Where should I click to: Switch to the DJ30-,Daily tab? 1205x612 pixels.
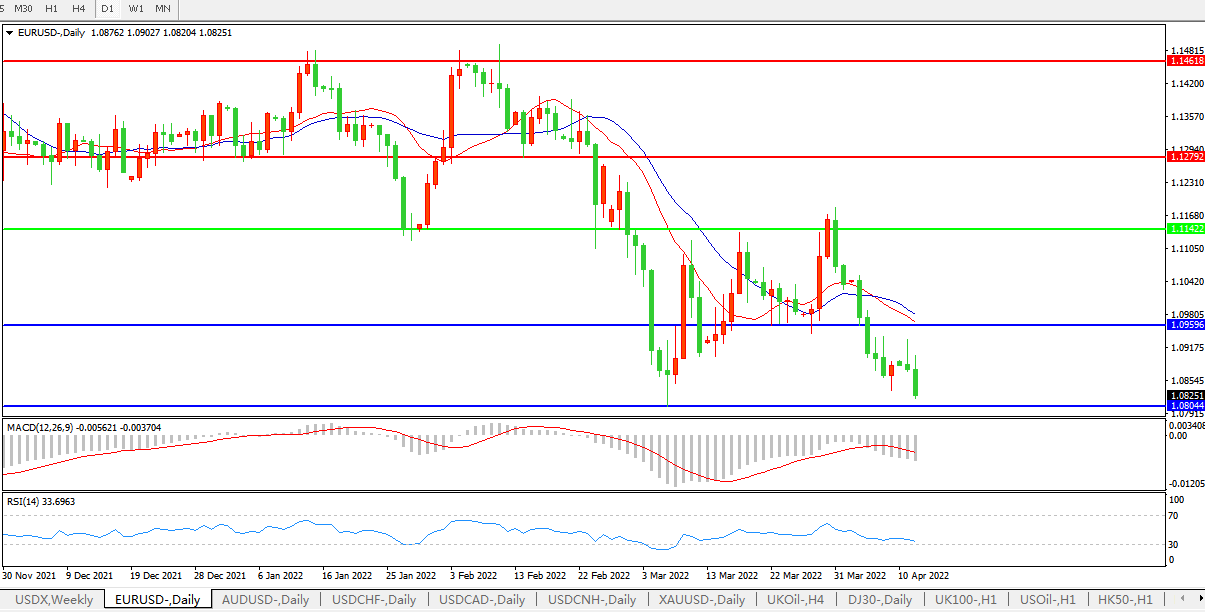880,600
